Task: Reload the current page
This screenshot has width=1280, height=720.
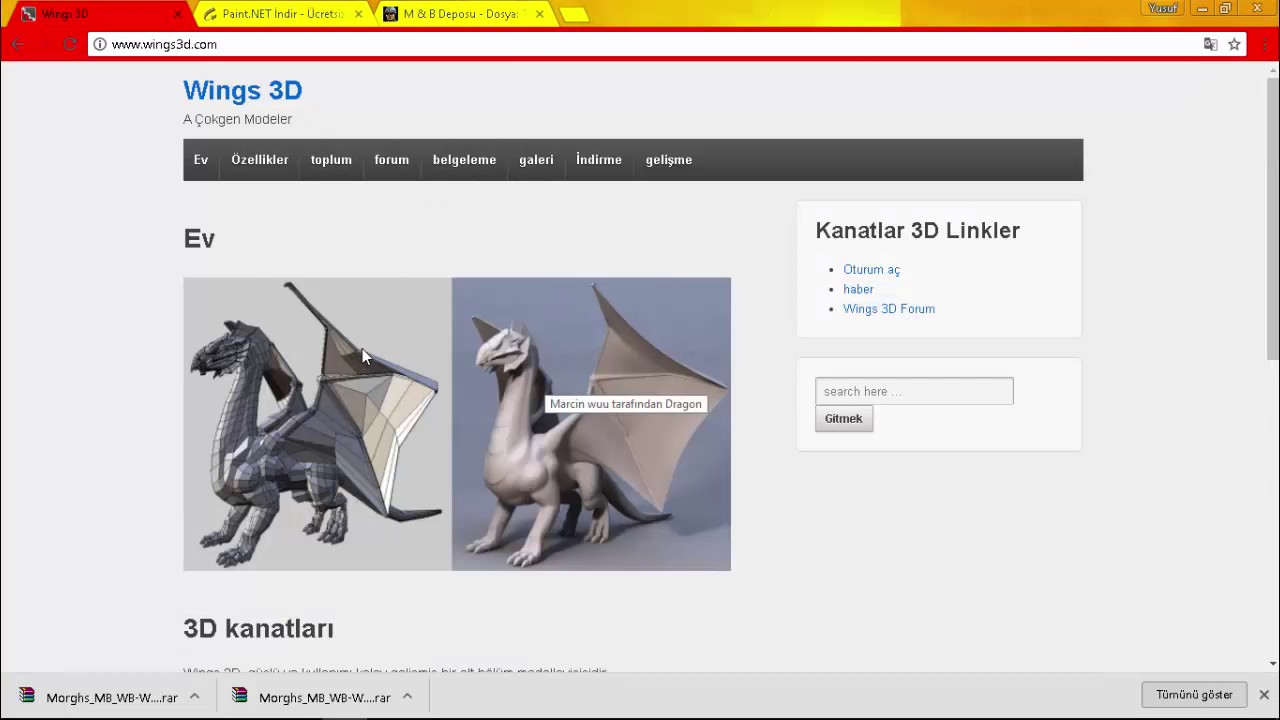Action: click(x=70, y=44)
